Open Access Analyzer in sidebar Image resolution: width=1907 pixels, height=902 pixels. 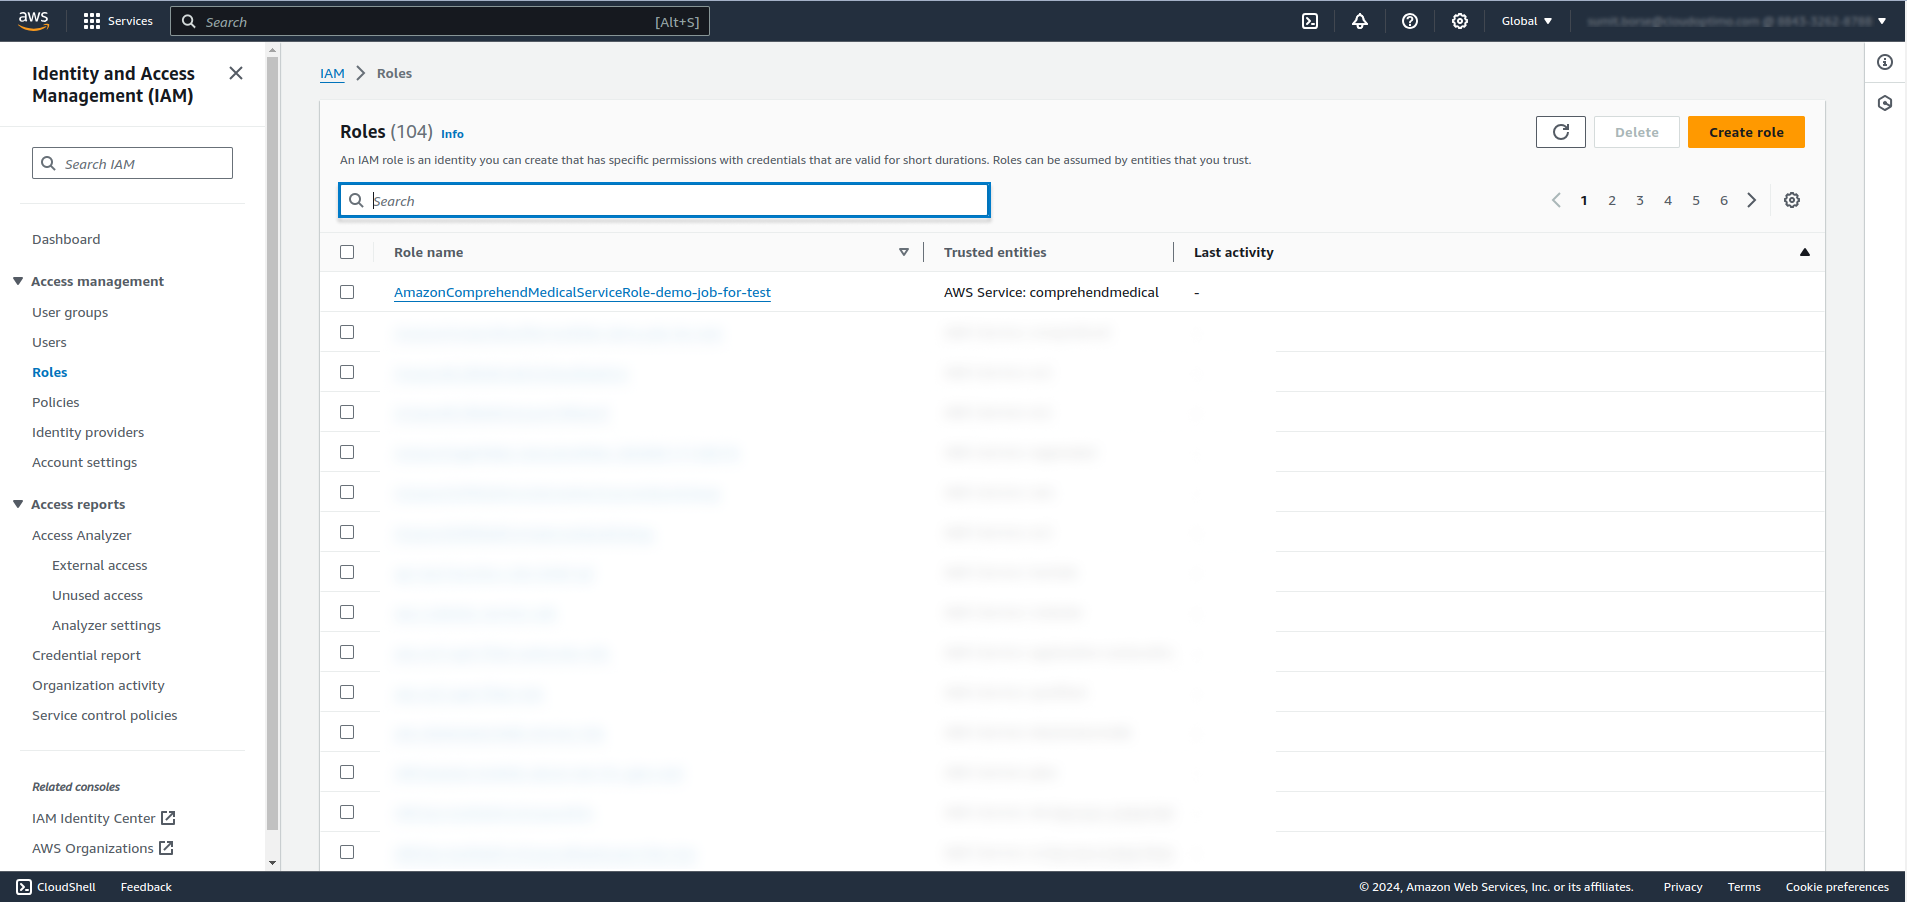point(81,535)
